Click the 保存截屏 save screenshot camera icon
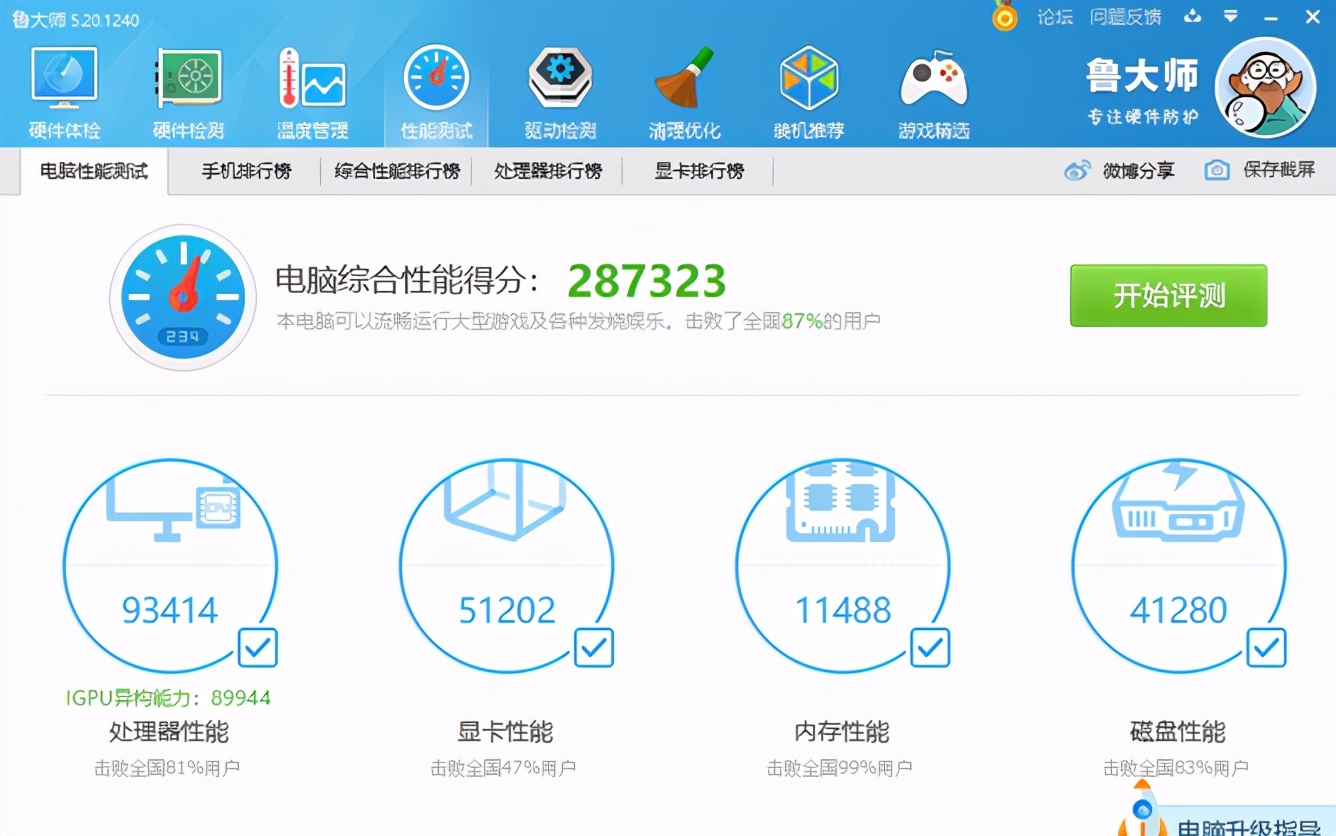 click(x=1216, y=171)
